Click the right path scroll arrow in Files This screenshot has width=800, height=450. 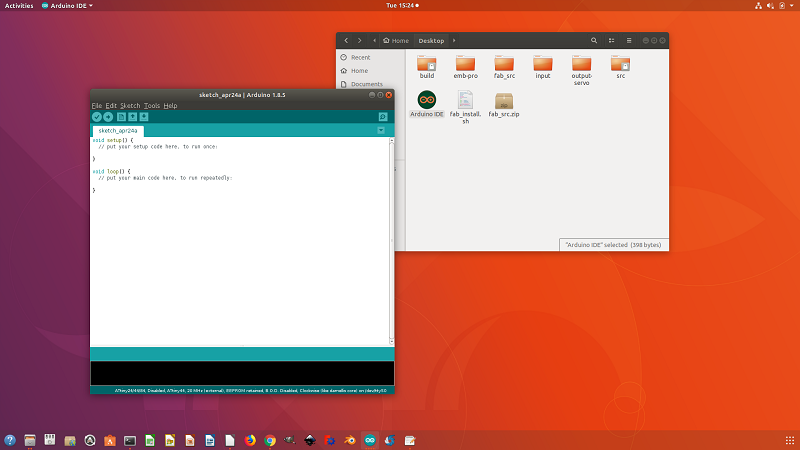454,40
